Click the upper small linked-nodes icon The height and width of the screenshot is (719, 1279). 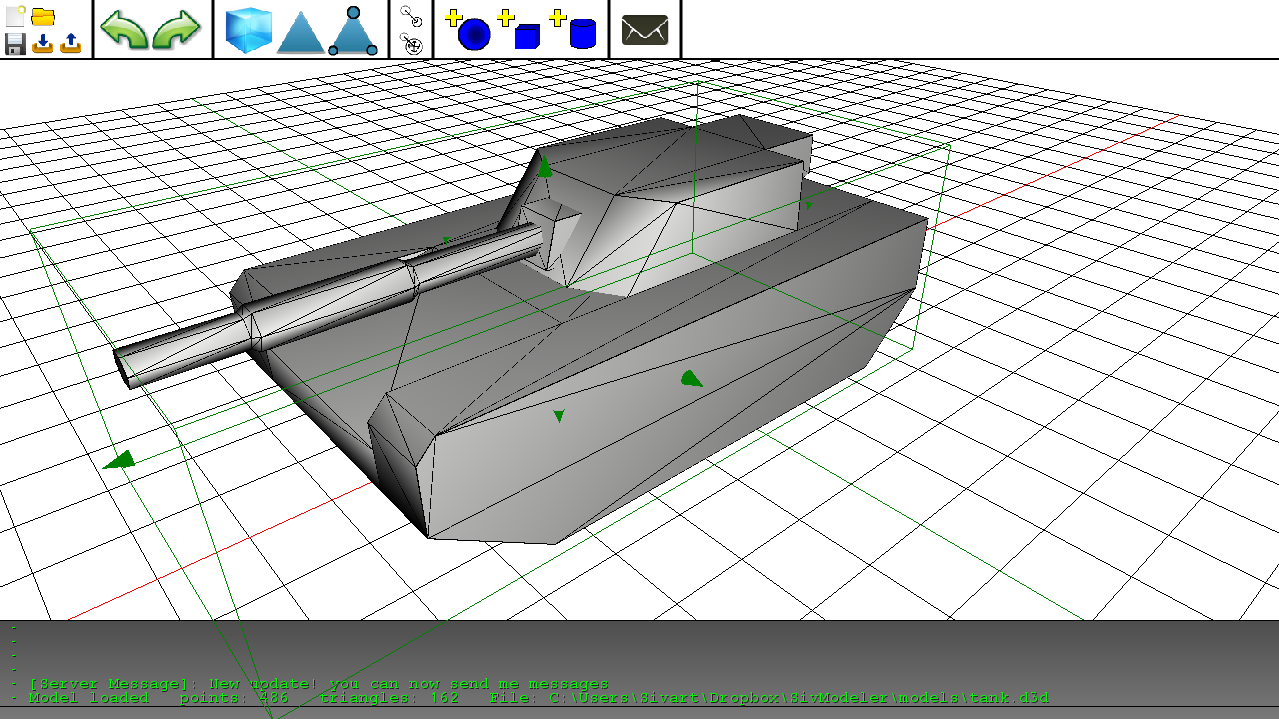click(410, 16)
